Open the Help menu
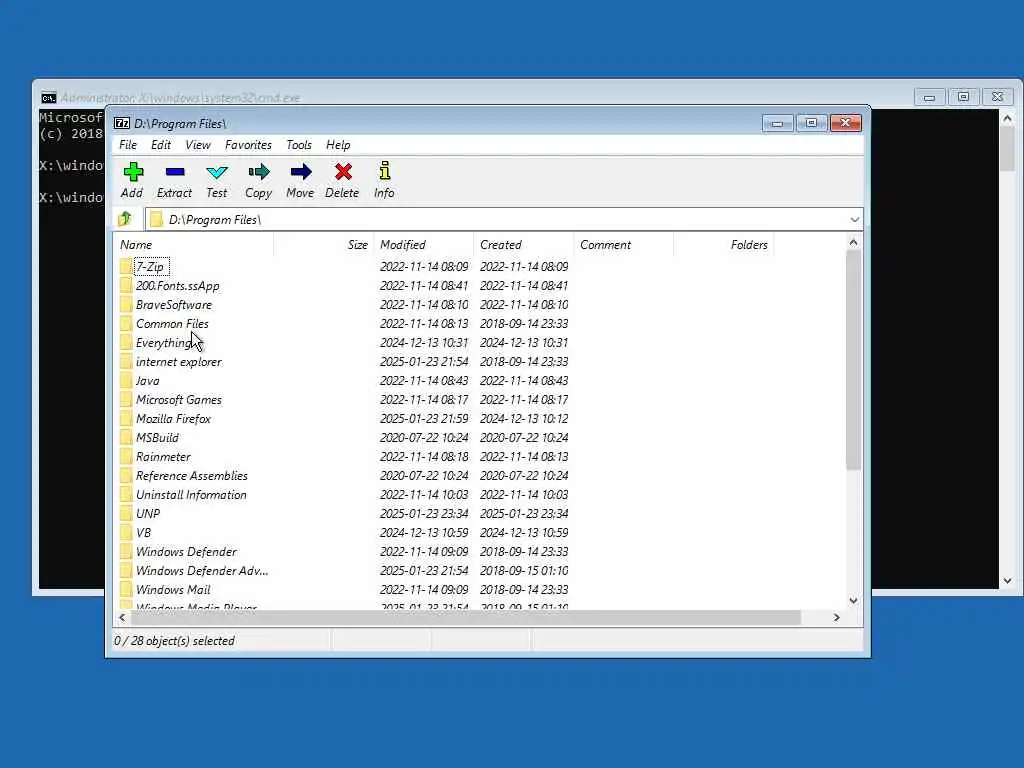The image size is (1024, 768). point(338,145)
